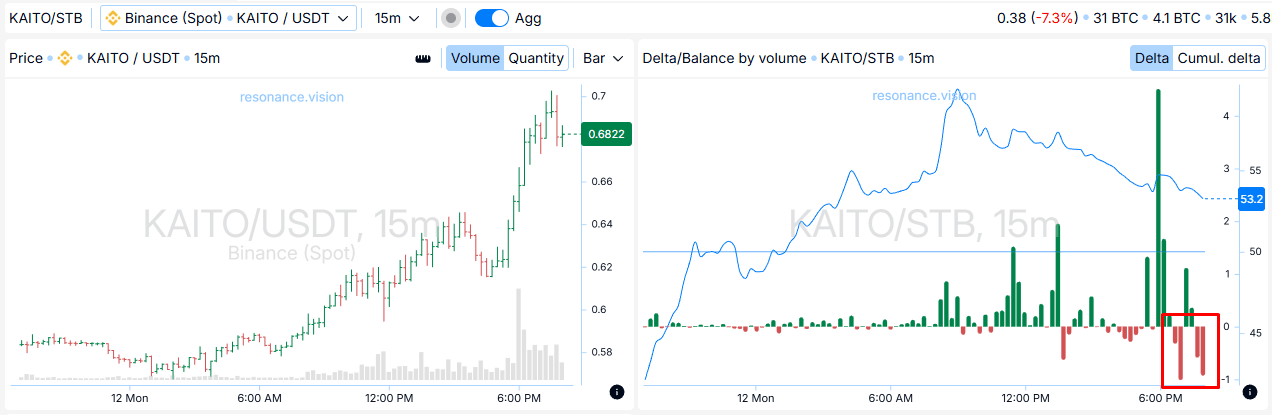Select Volume display mode
The width and height of the screenshot is (1272, 415).
pos(475,58)
